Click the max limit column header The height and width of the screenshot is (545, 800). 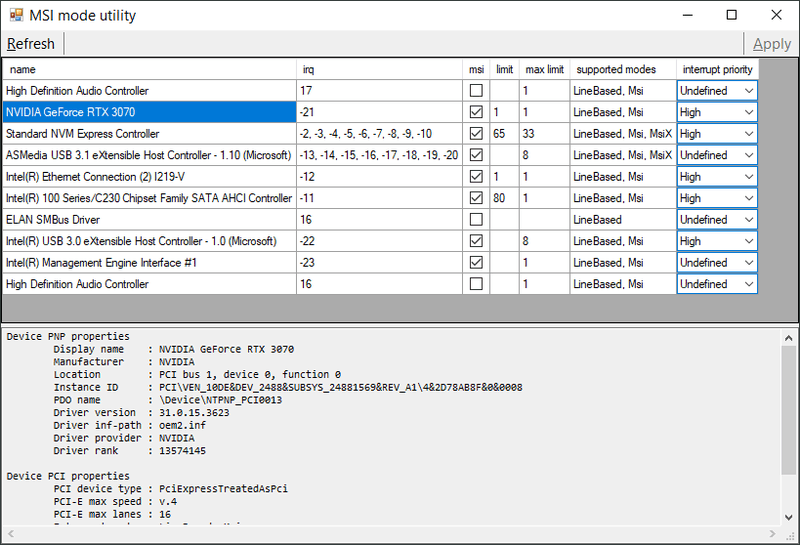[x=544, y=69]
